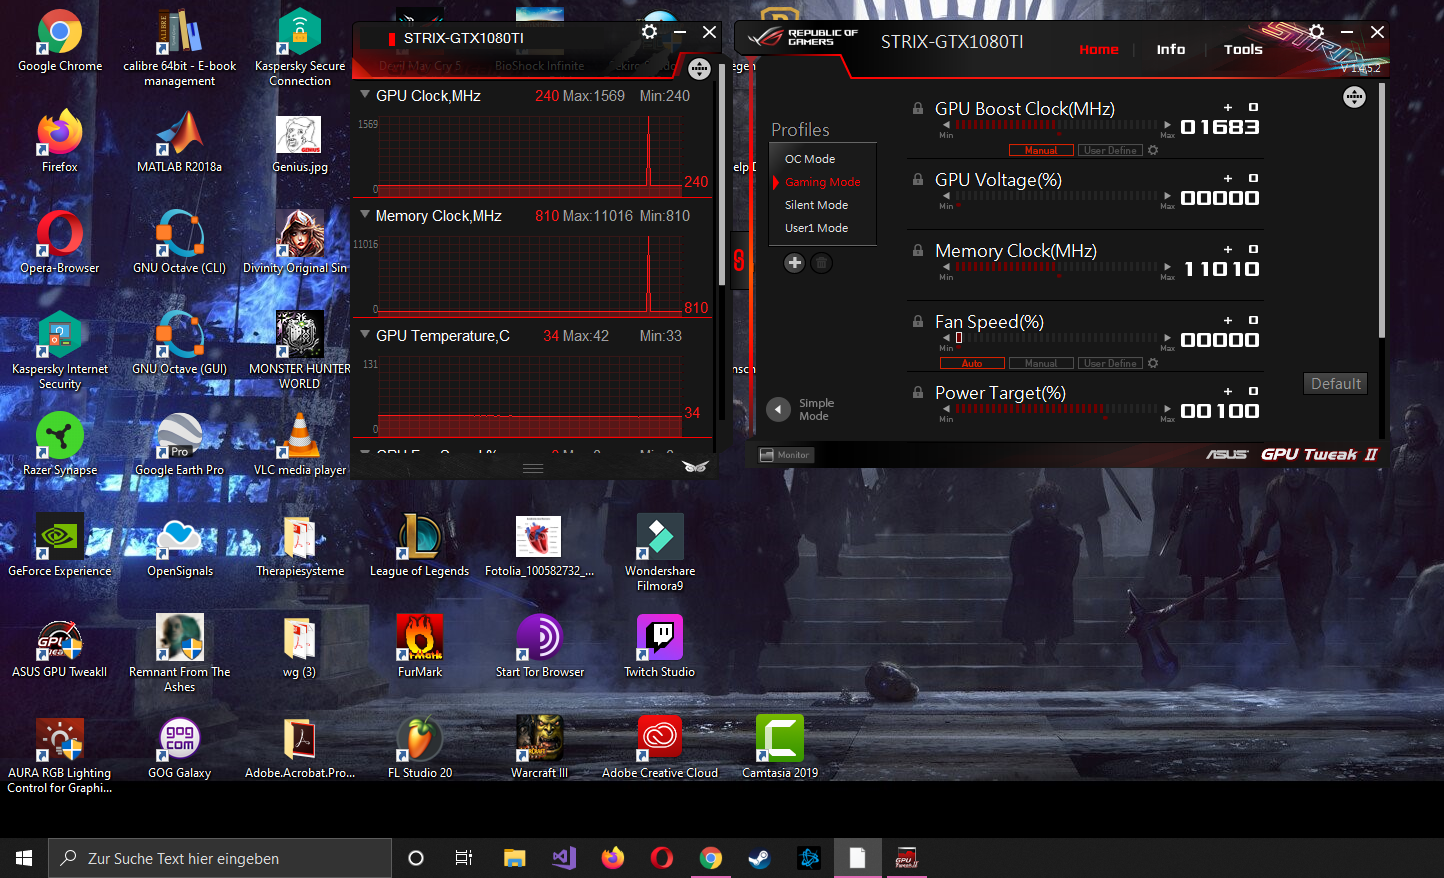Screen dimensions: 1444x878
Task: Open settings gear in GPU Tweak main window
Action: coord(1317,32)
